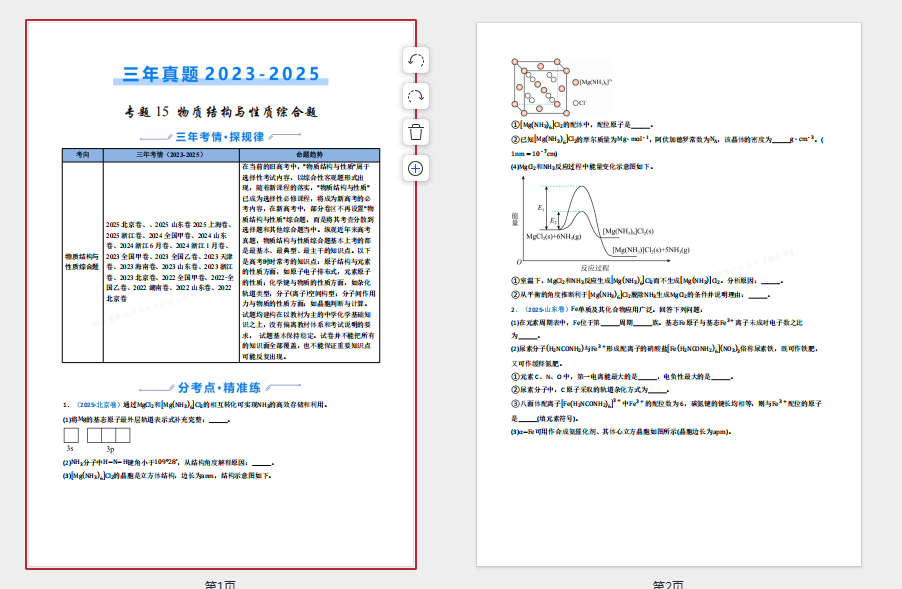This screenshot has width=902, height=589.
Task: Insert a page with the plus icon
Action: (417, 168)
